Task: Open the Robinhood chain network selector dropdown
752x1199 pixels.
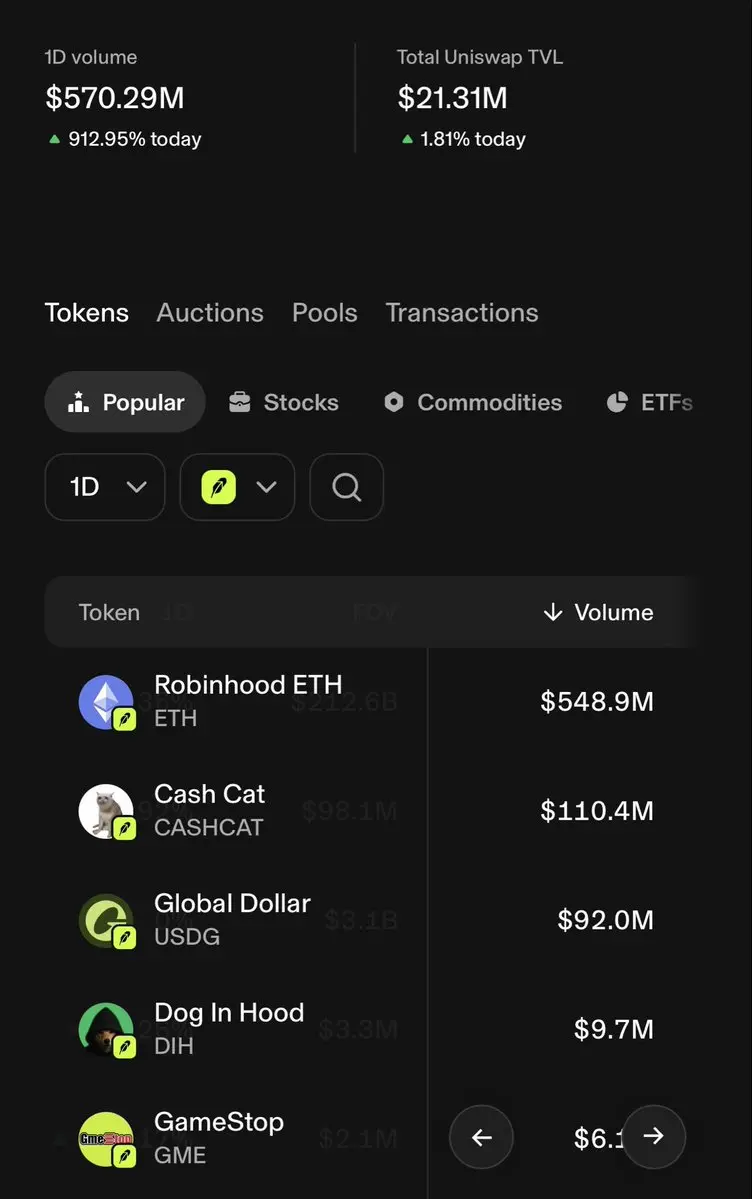Action: tap(237, 487)
